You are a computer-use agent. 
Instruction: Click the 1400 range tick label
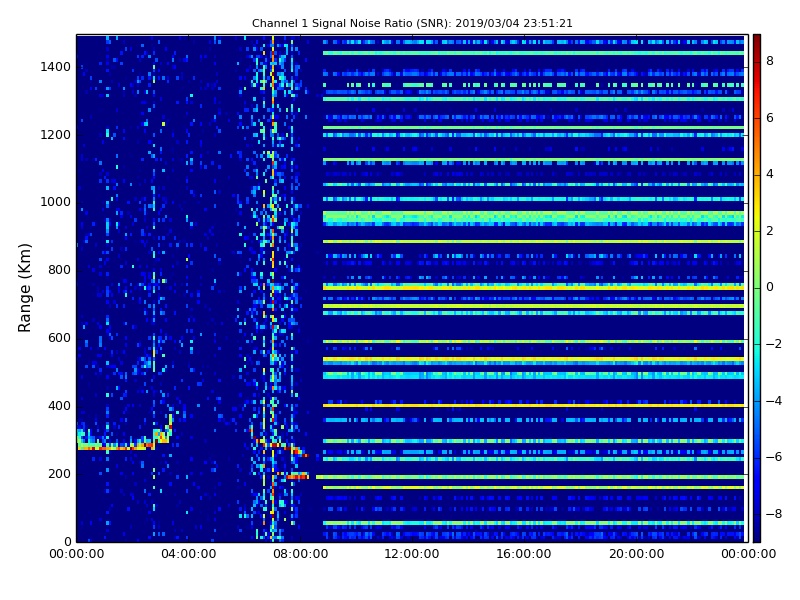55,67
